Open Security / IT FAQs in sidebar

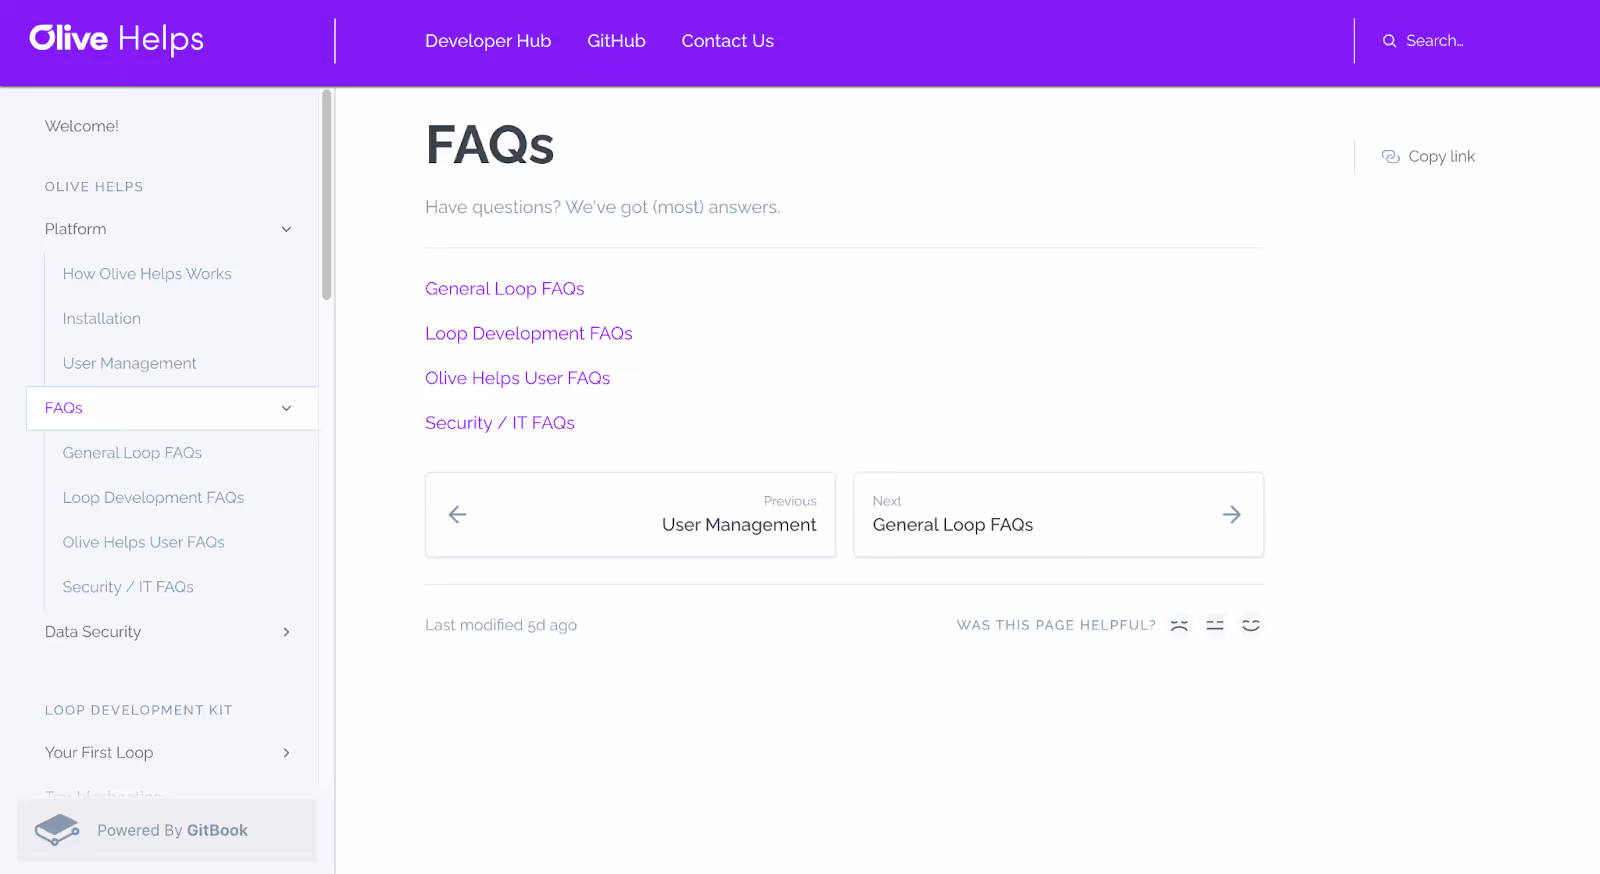(128, 587)
